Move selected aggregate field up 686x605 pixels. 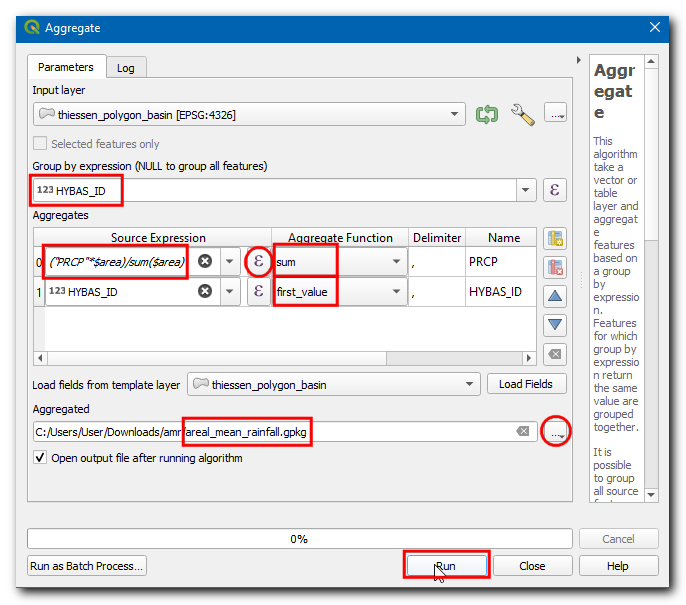click(x=555, y=296)
